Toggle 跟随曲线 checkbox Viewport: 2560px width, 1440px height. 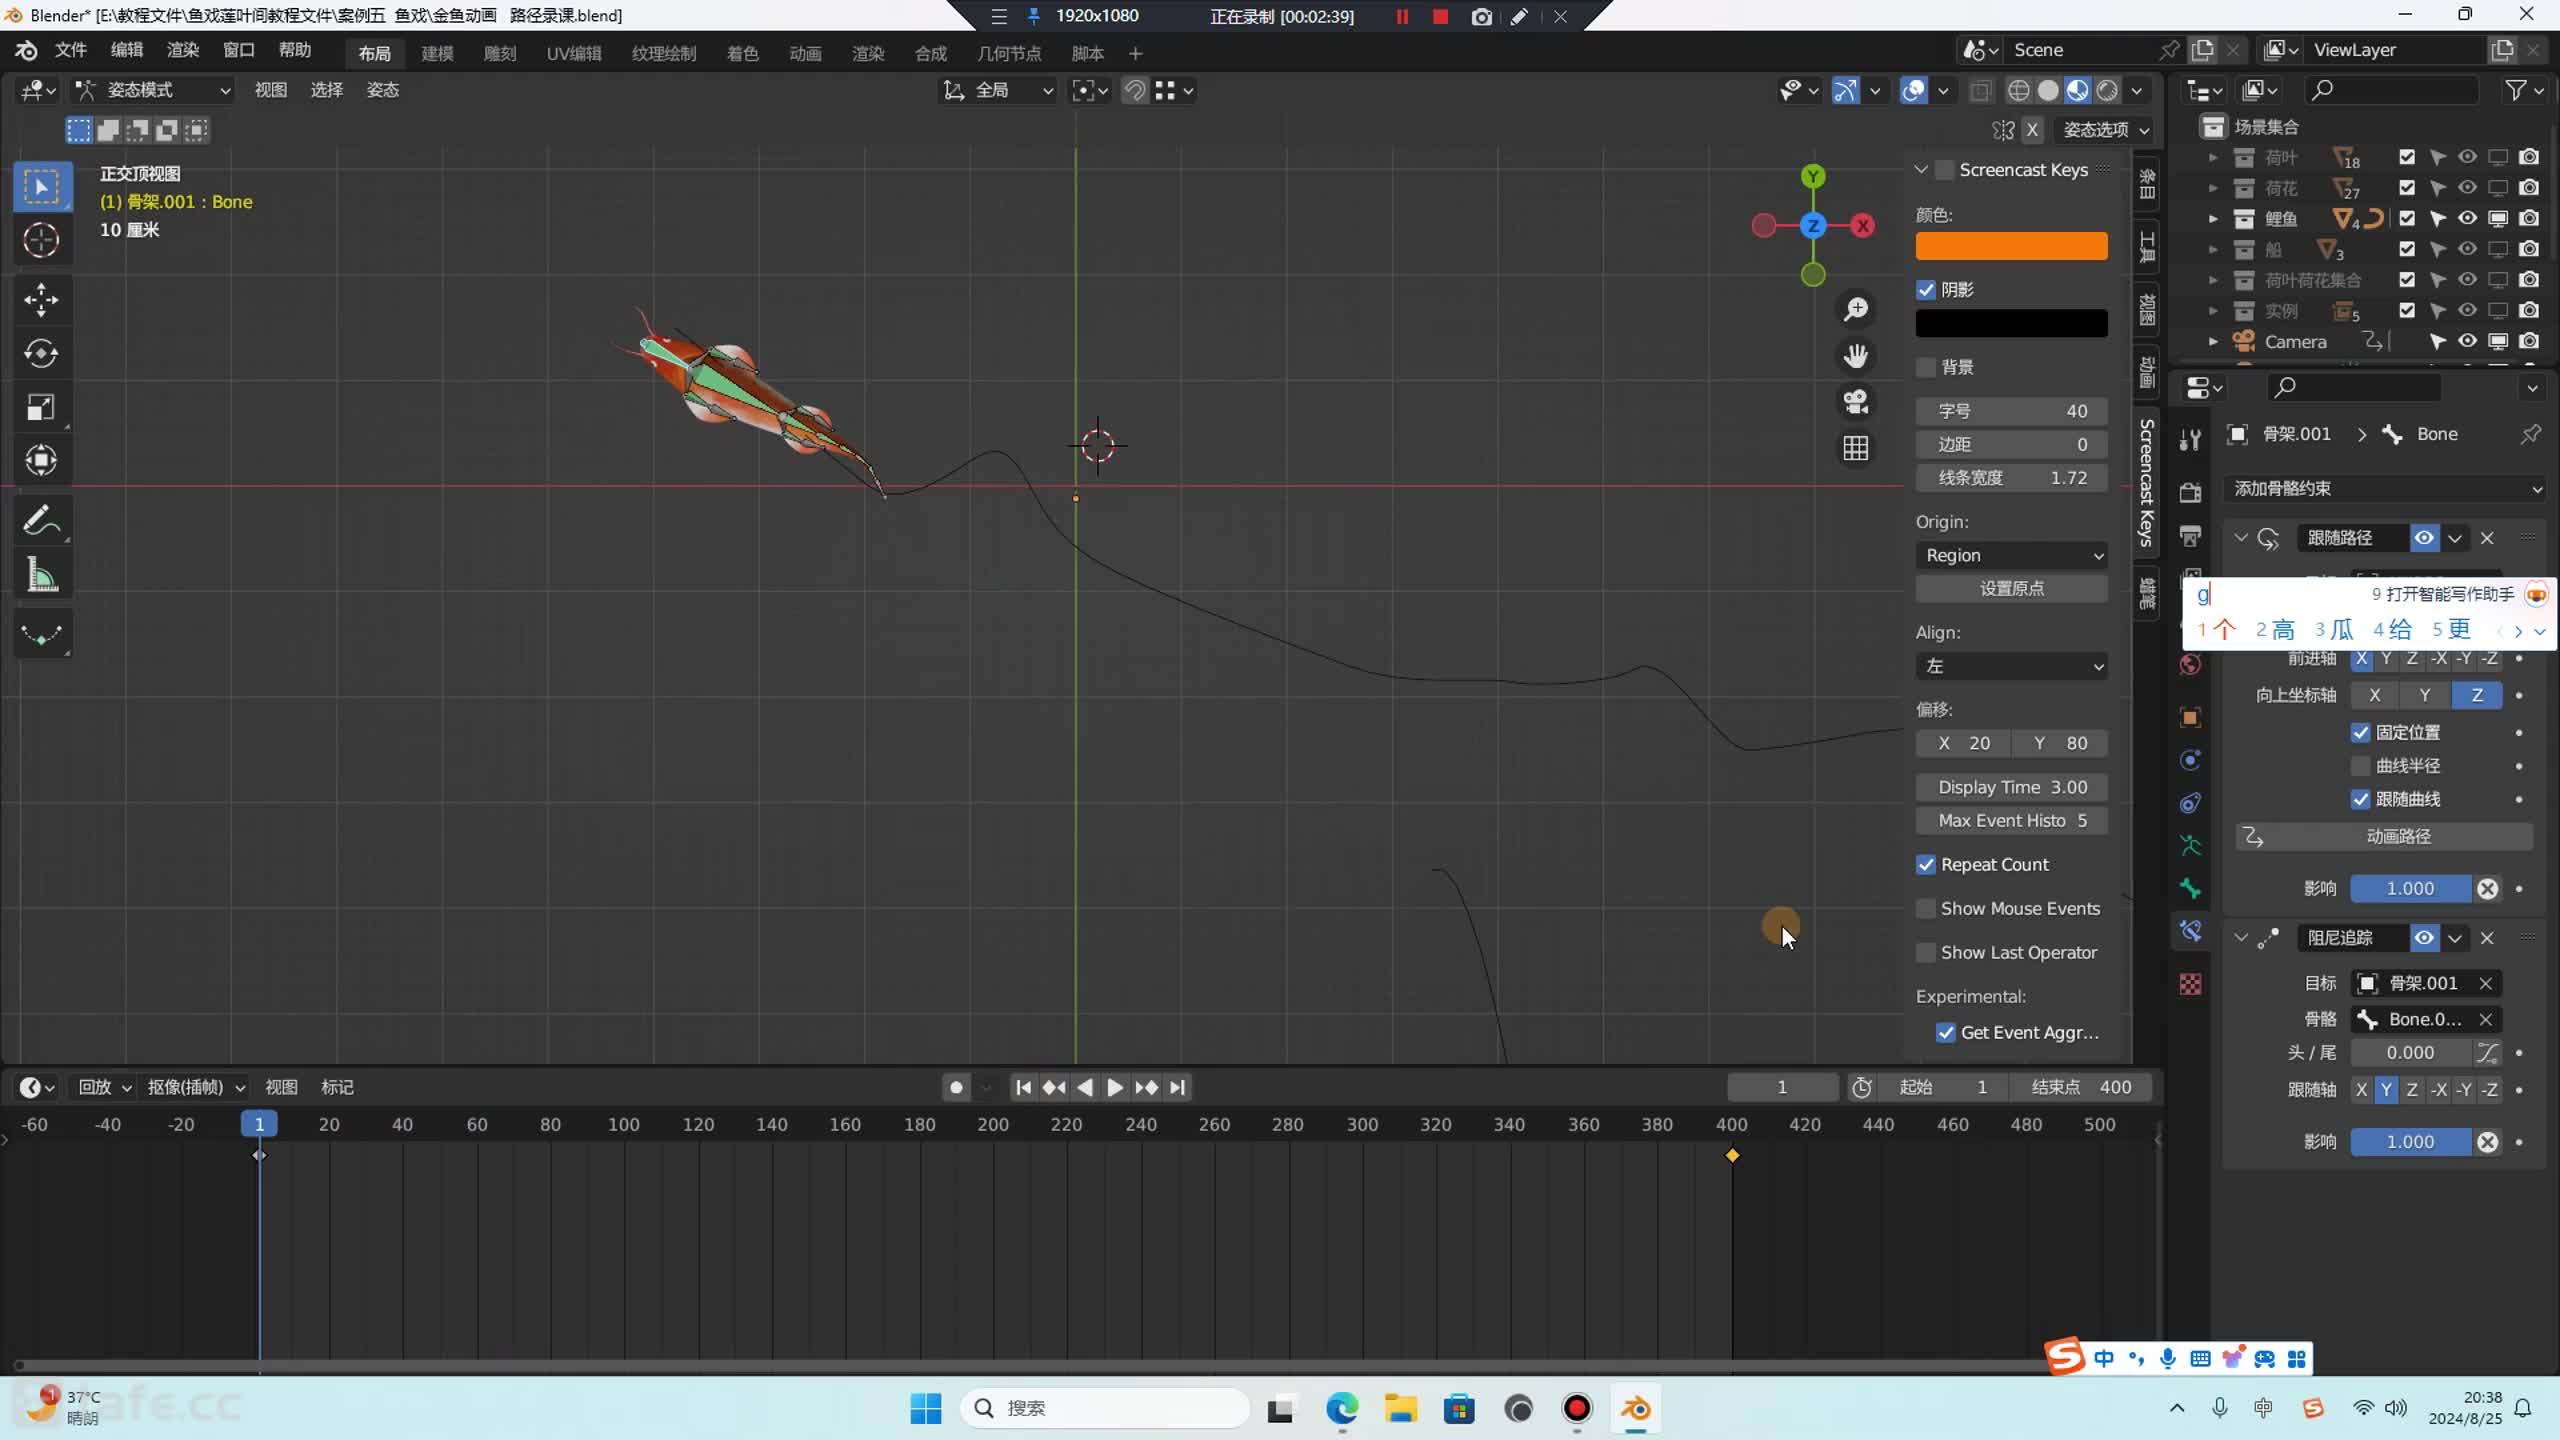pos(2361,799)
